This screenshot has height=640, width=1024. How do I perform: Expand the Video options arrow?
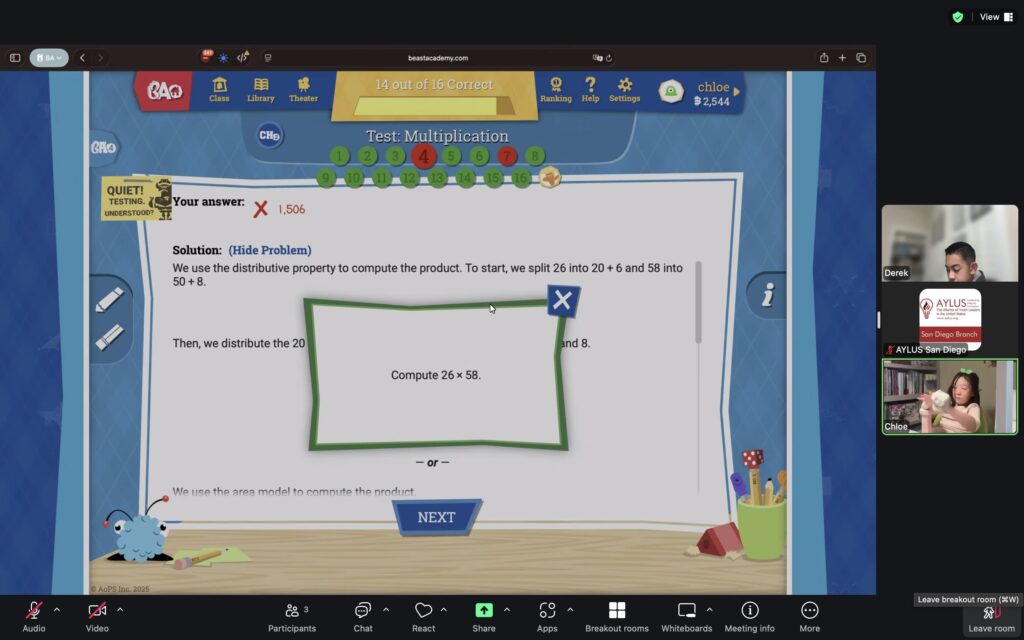coord(120,609)
